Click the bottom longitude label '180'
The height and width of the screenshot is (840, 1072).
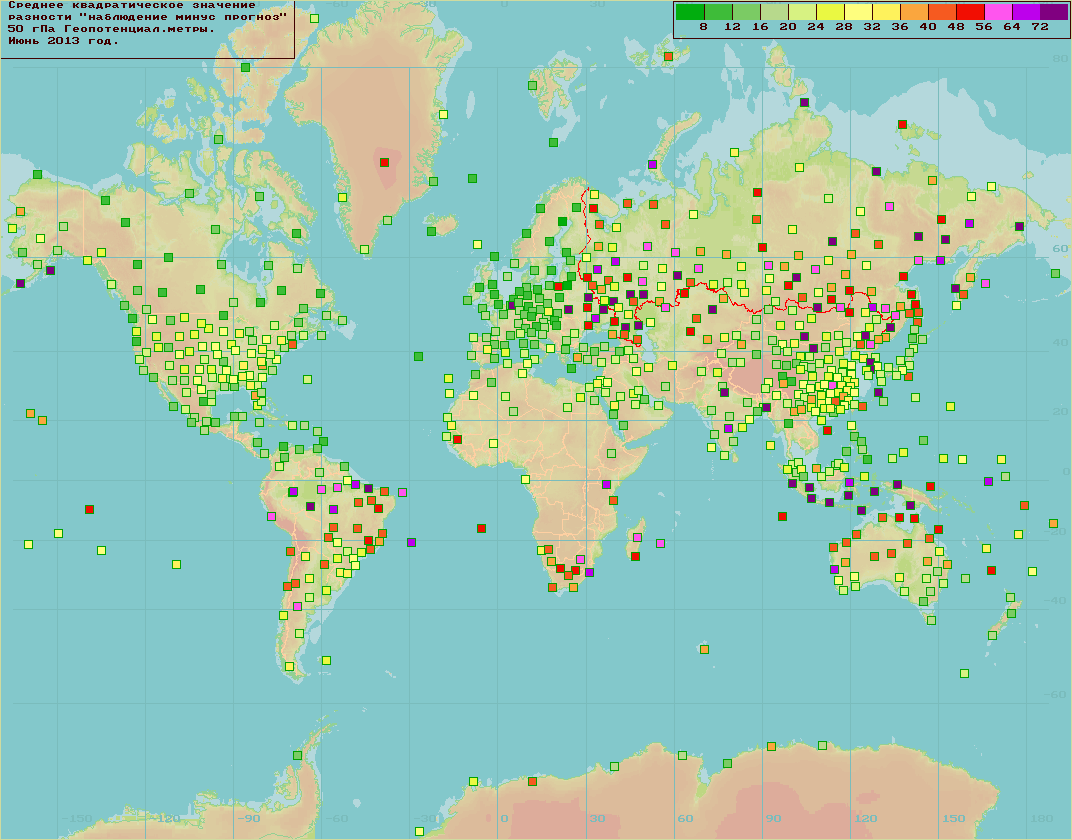coord(1042,818)
